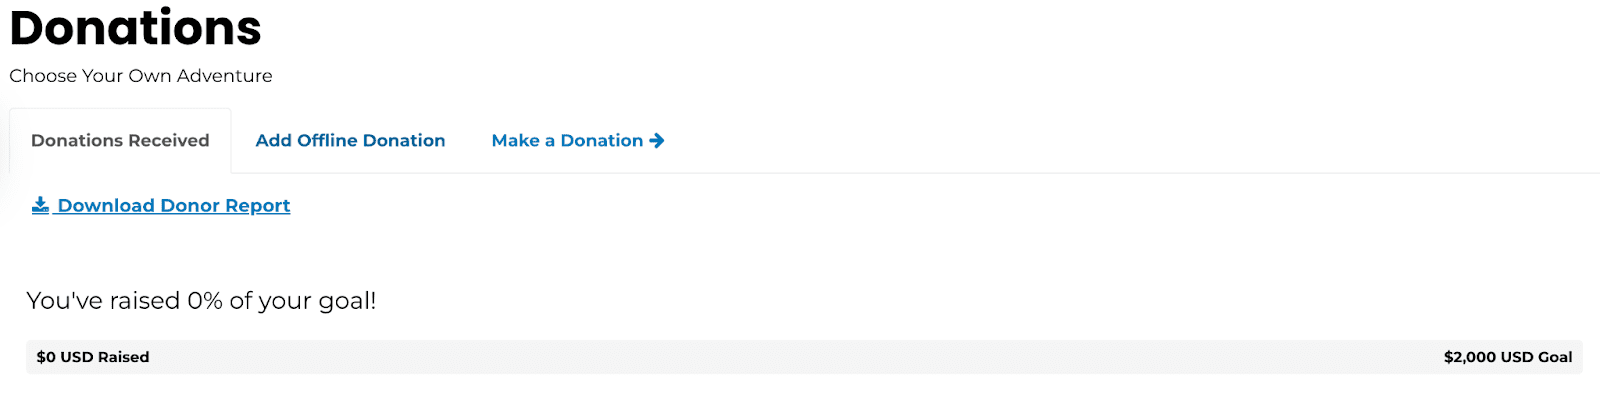The width and height of the screenshot is (1600, 412).
Task: Click the "You've raised 0% of your goal!" text
Action: (x=201, y=301)
